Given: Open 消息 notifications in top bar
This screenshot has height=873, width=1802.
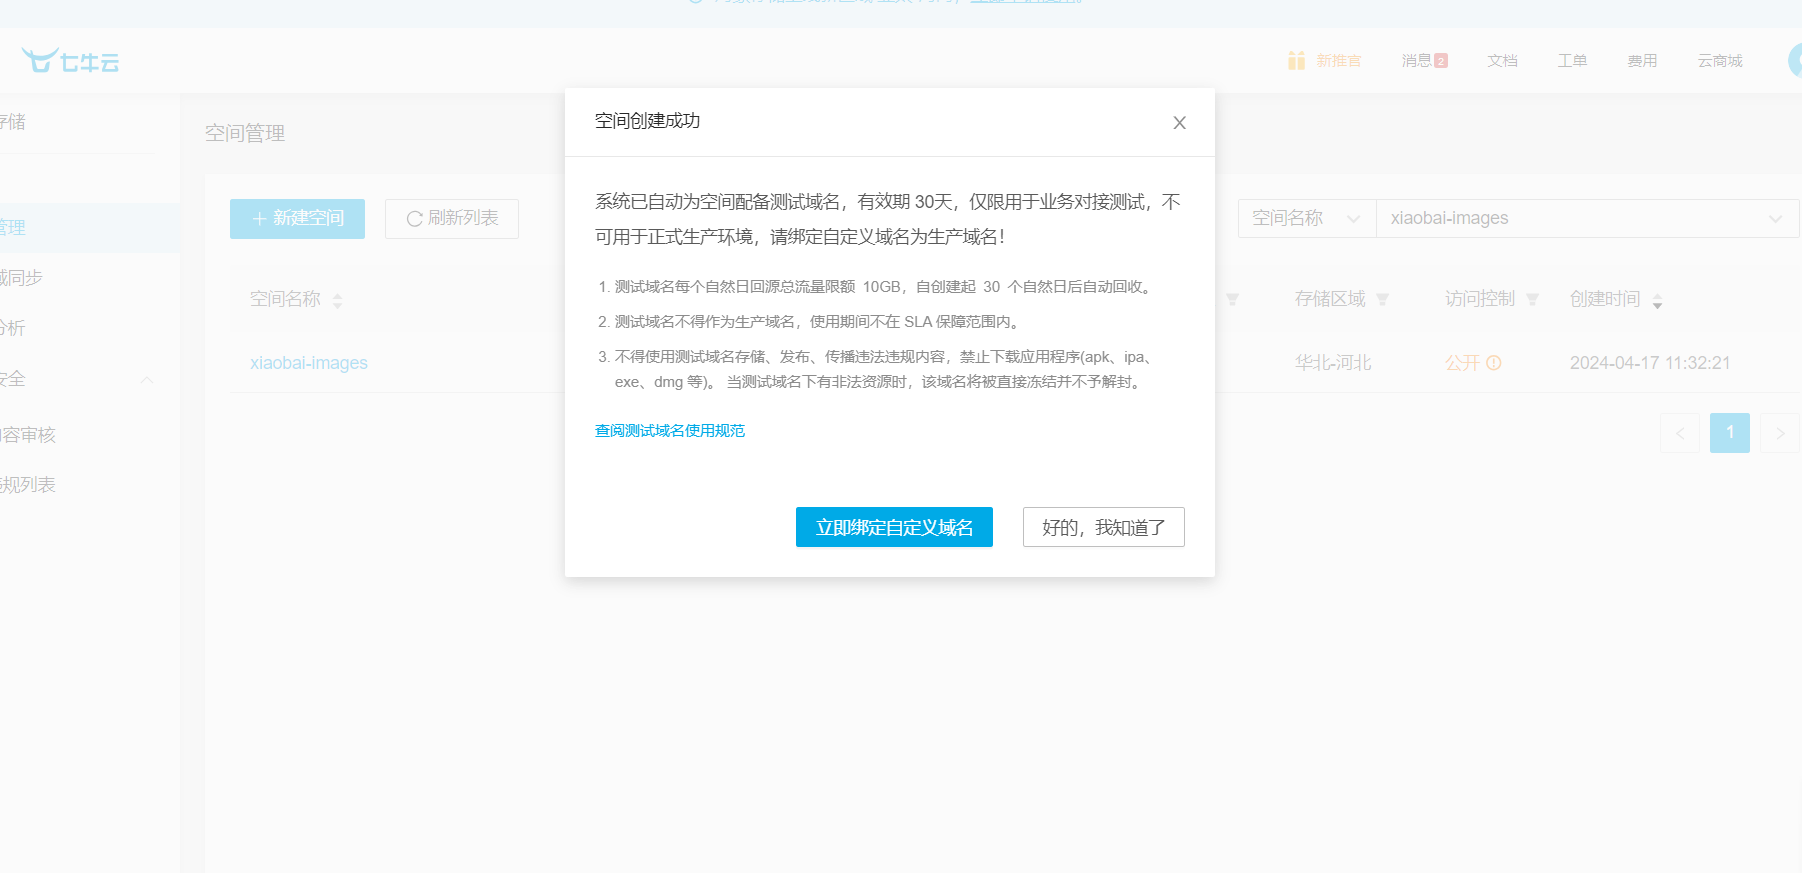Looking at the screenshot, I should point(1424,61).
